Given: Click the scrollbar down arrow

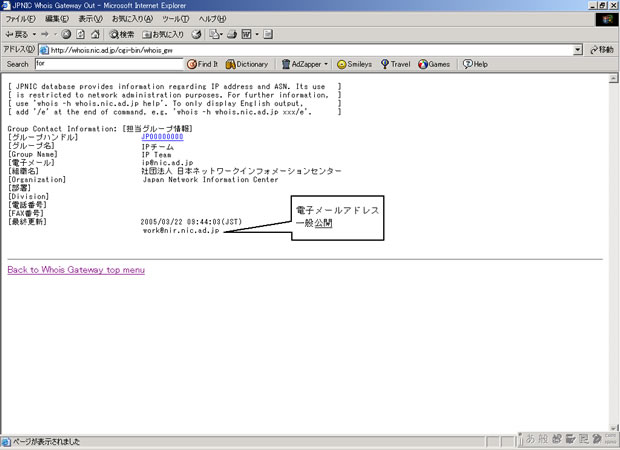Looking at the screenshot, I should click(613, 428).
